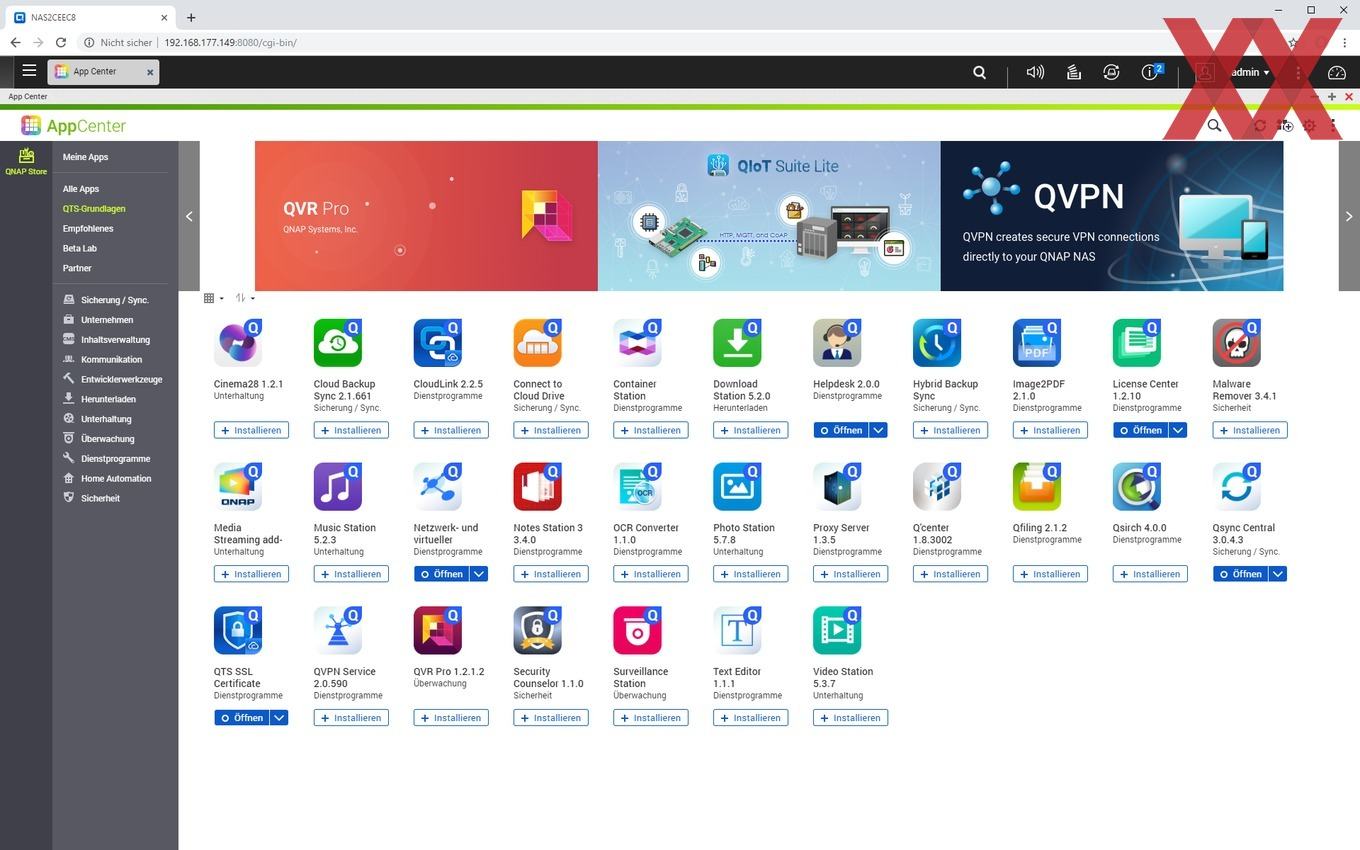Open the Helpdesk app icon
Viewport: 1360px width, 850px height.
(x=838, y=343)
